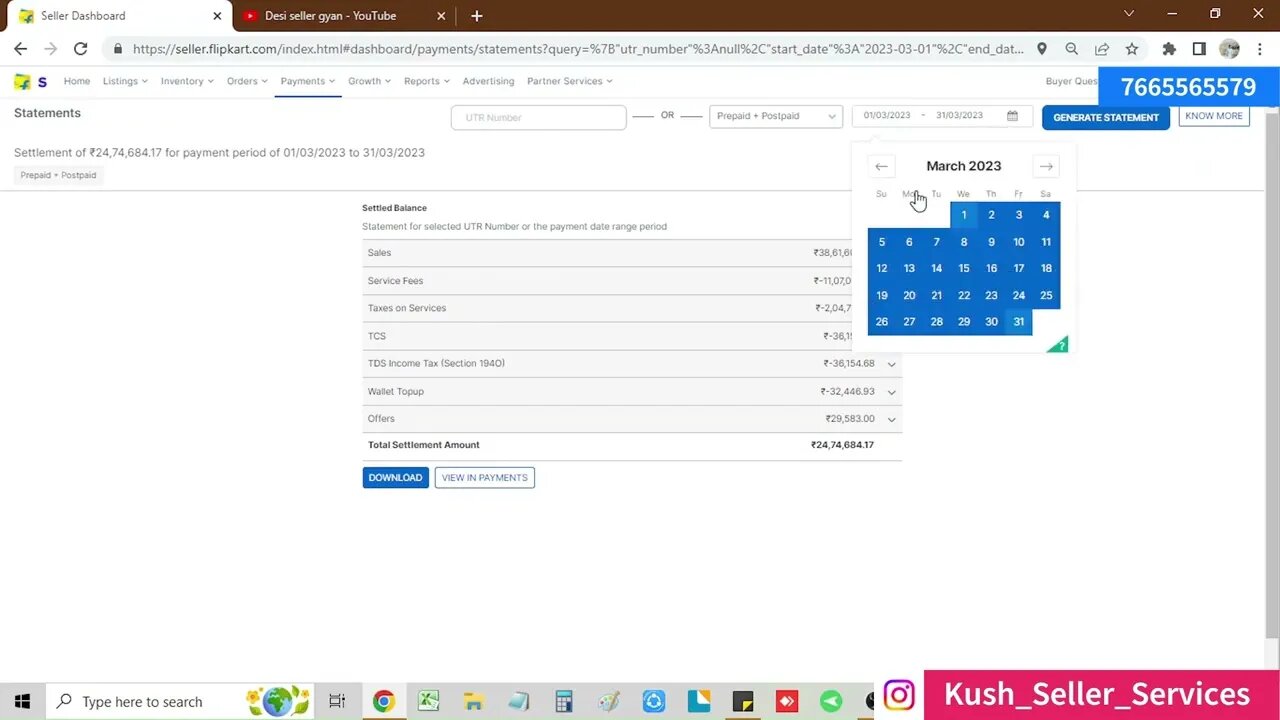Open the Home menu item
This screenshot has height=720, width=1280.
(x=77, y=82)
